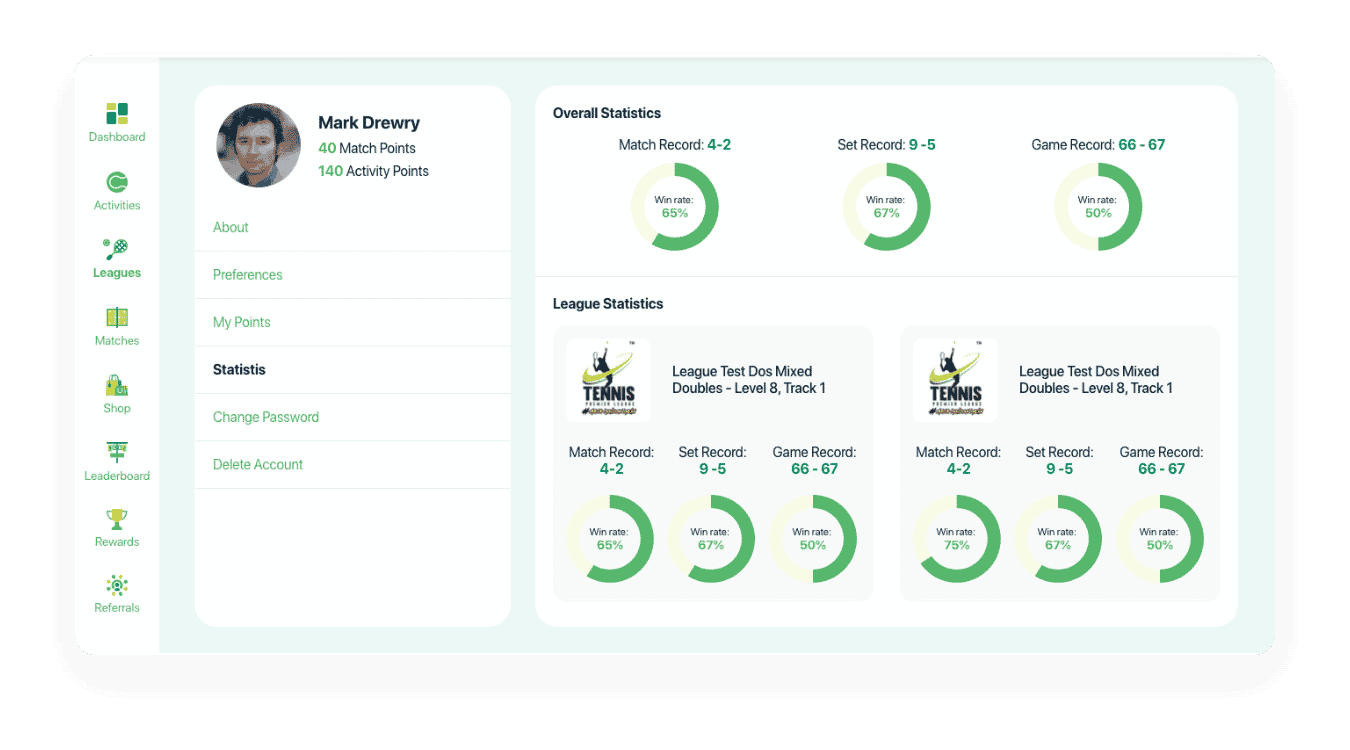Click the 40 Match Points text

coord(367,148)
